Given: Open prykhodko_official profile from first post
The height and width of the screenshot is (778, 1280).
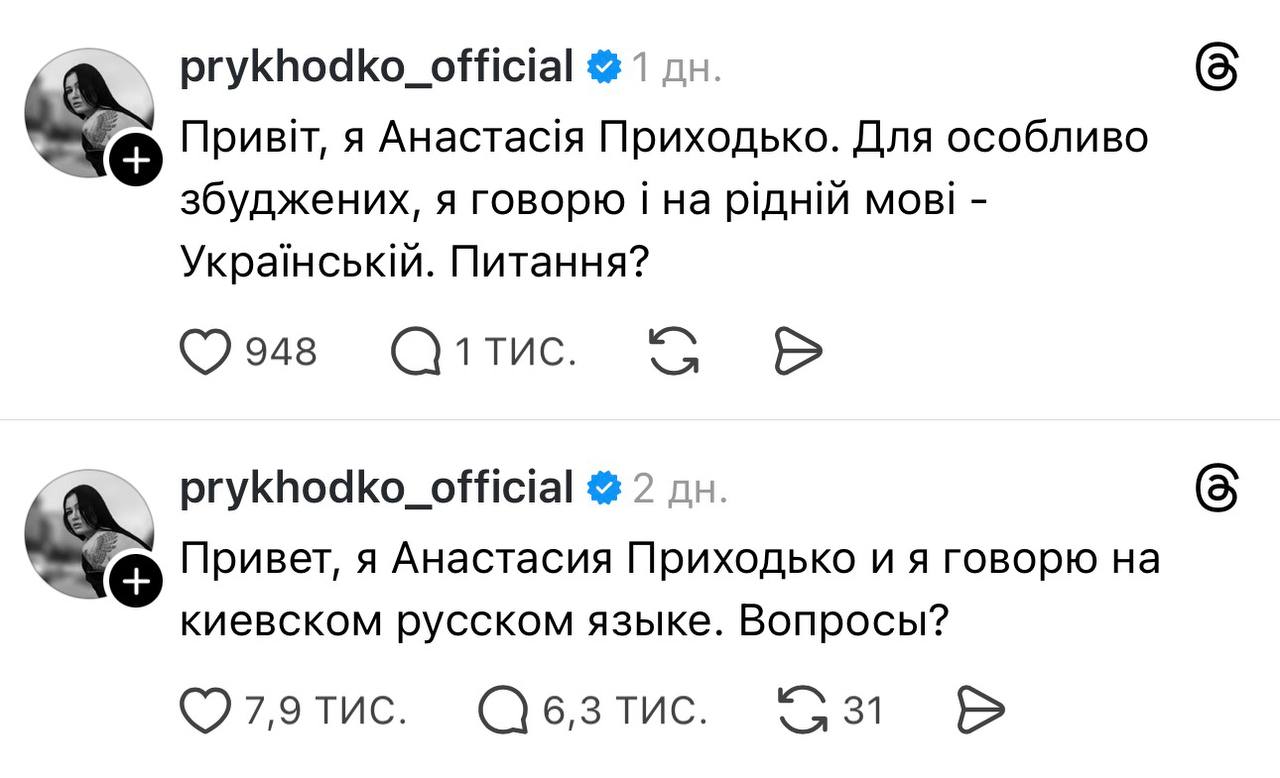Looking at the screenshot, I should pos(376,68).
